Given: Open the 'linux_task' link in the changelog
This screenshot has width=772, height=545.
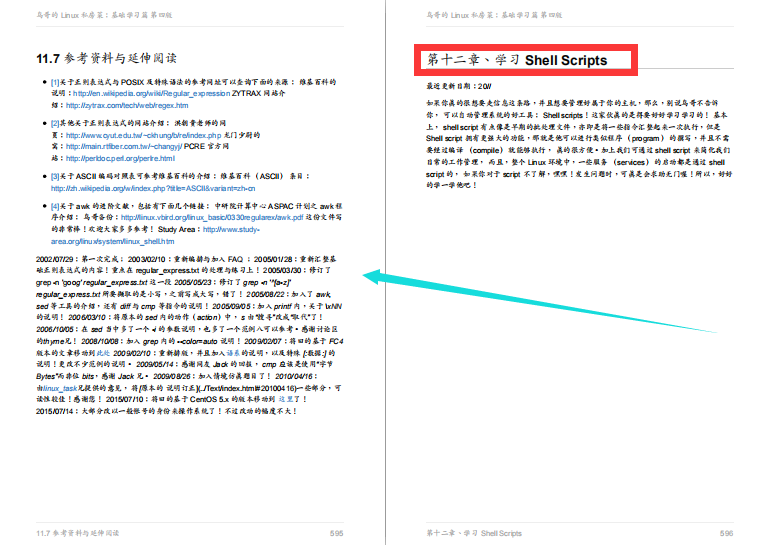Looking at the screenshot, I should tap(59, 388).
